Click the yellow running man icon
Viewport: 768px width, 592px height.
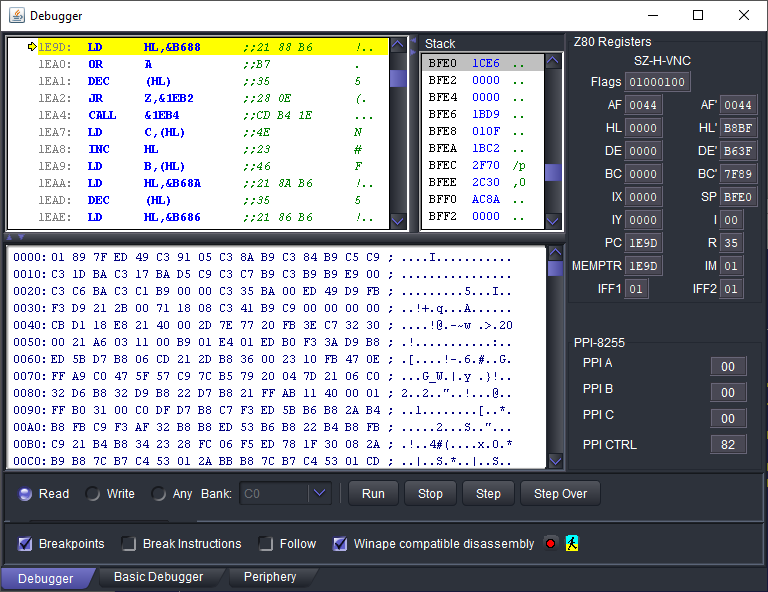[x=572, y=544]
